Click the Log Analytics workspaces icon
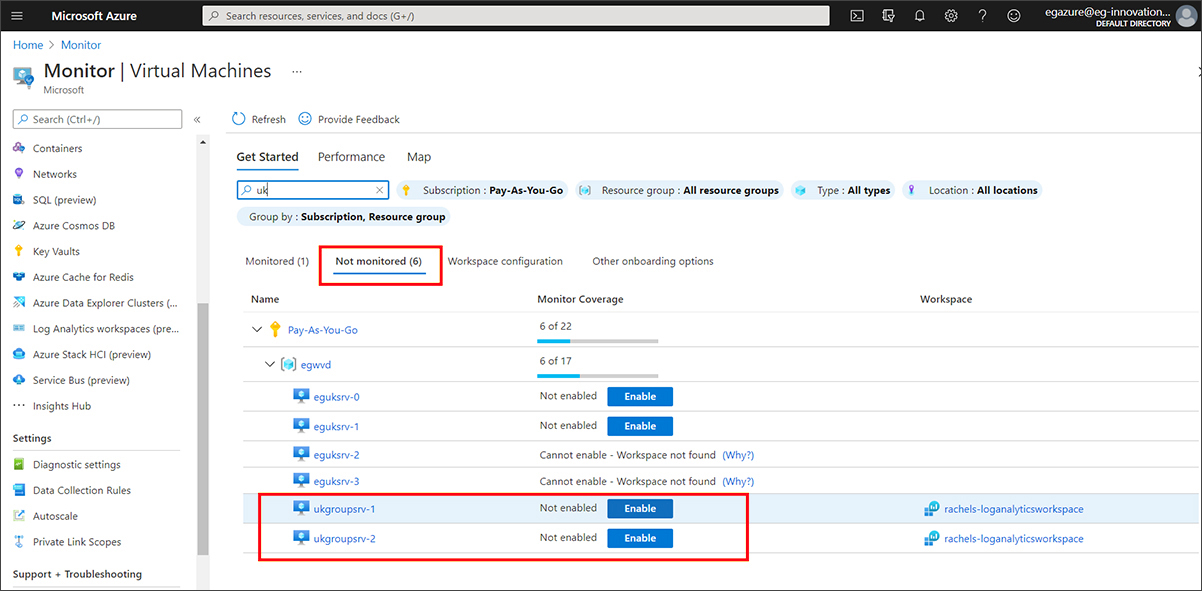Viewport: 1202px width, 591px height. pos(19,329)
